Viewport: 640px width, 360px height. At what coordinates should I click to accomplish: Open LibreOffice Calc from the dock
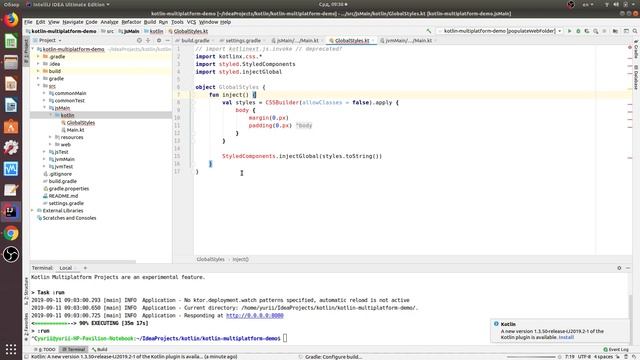click(11, 41)
